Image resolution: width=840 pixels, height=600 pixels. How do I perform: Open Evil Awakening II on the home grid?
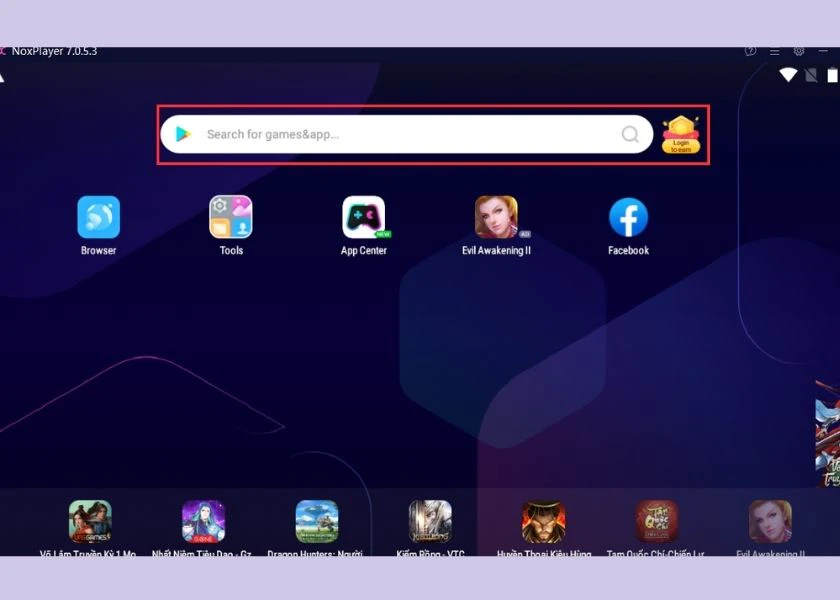(496, 217)
